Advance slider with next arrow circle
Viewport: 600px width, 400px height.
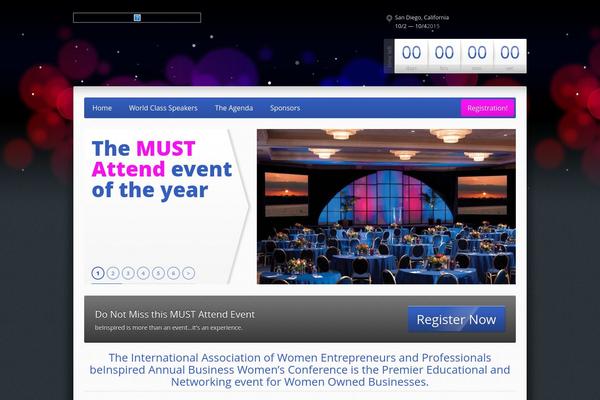point(189,273)
